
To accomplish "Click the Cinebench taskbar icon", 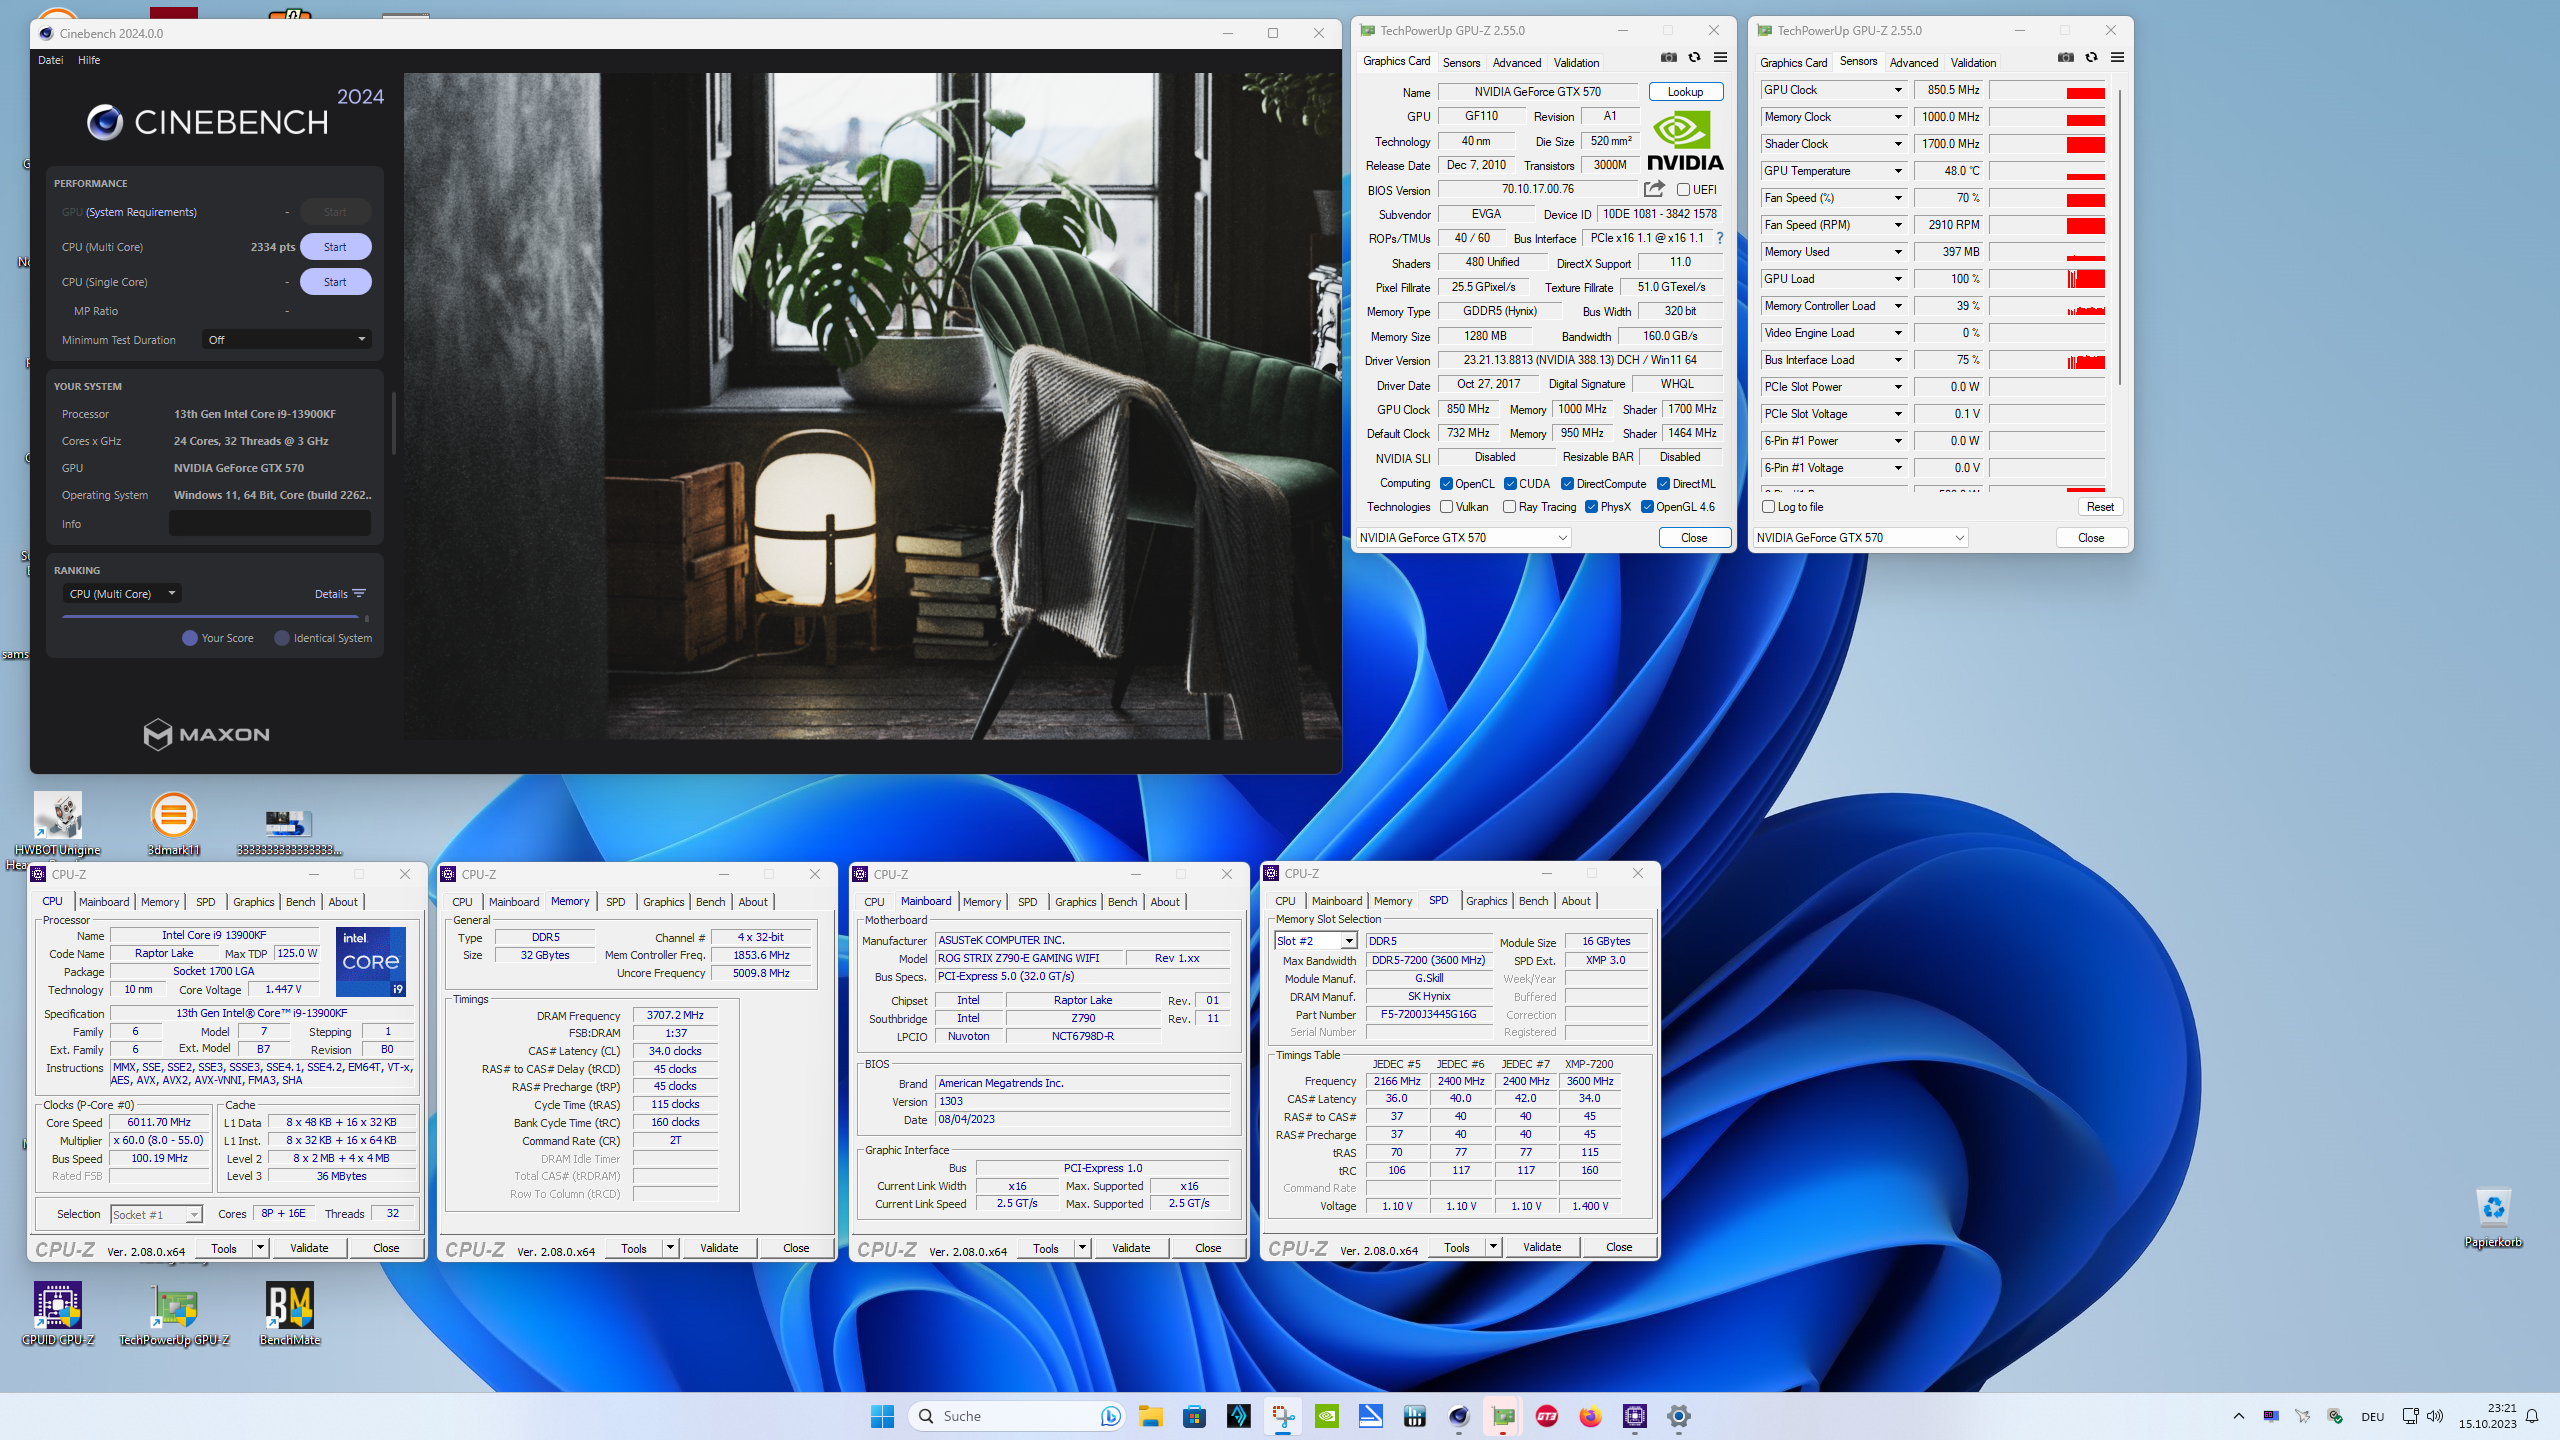I will pyautogui.click(x=1459, y=1416).
